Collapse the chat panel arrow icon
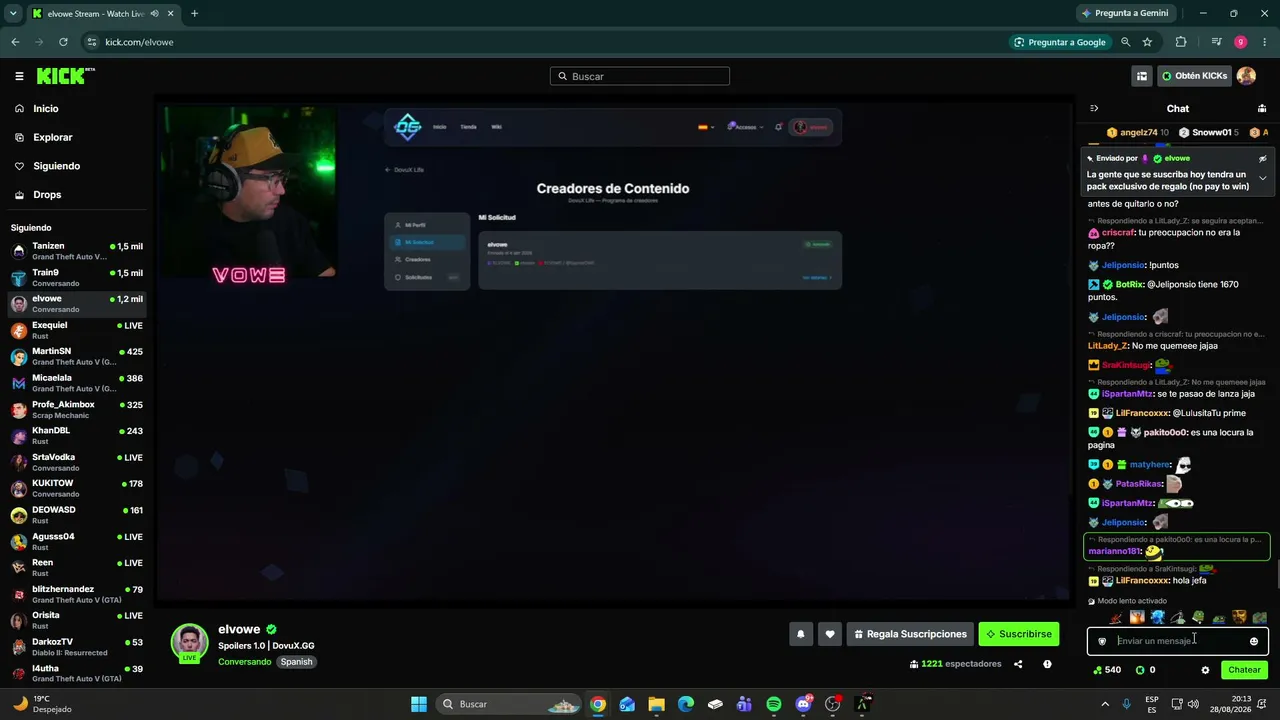Viewport: 1280px width, 720px height. [1094, 108]
